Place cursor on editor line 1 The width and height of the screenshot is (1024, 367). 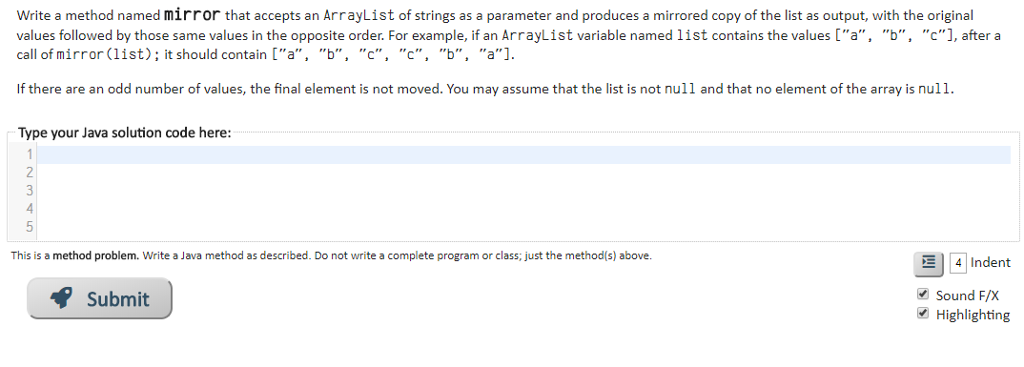[524, 155]
